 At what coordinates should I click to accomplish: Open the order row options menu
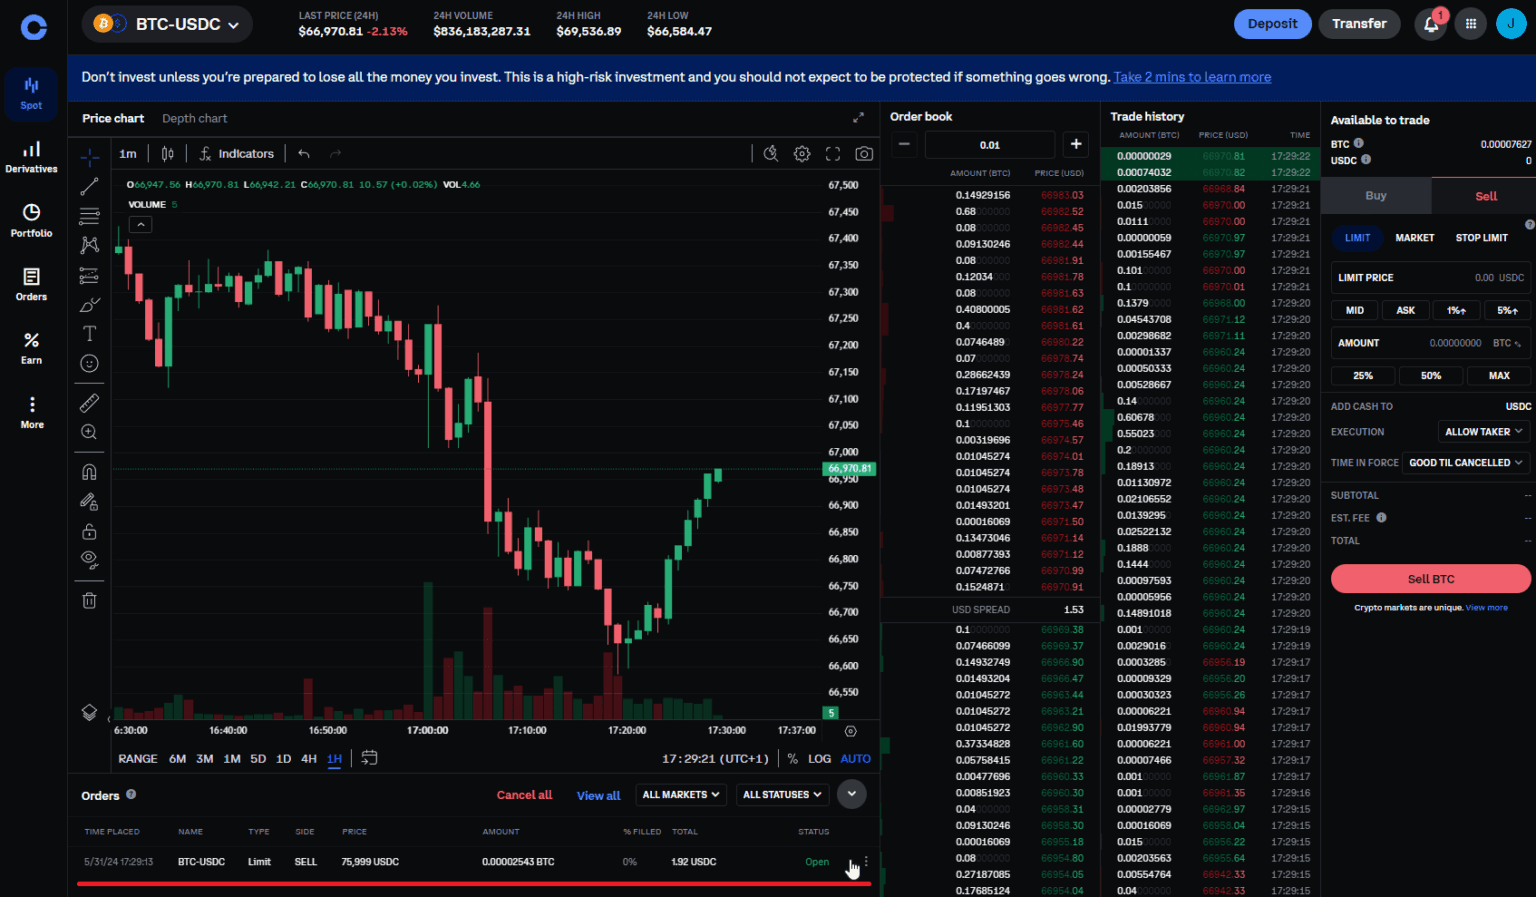866,861
